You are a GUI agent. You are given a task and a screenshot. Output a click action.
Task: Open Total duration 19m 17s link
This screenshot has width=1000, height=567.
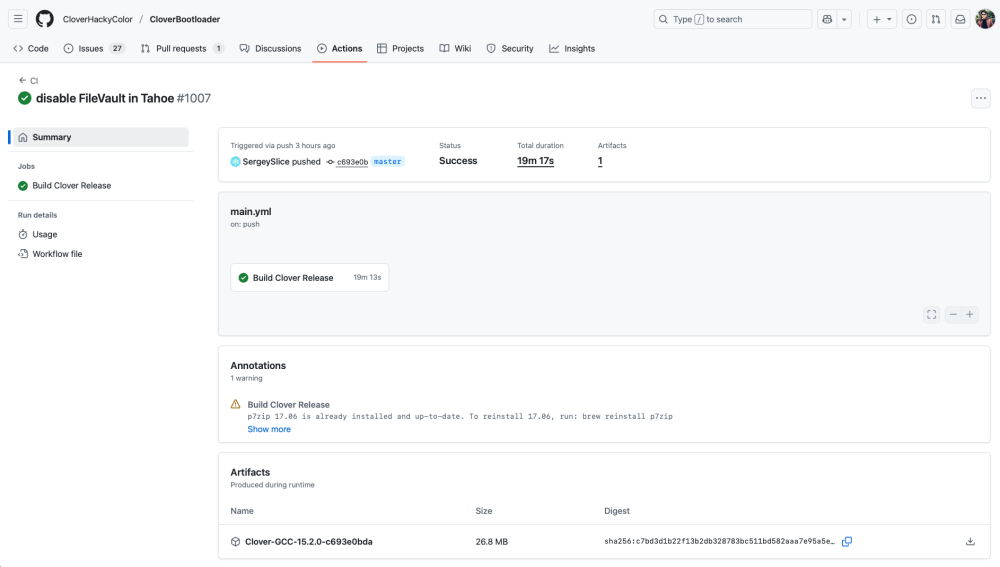point(535,161)
